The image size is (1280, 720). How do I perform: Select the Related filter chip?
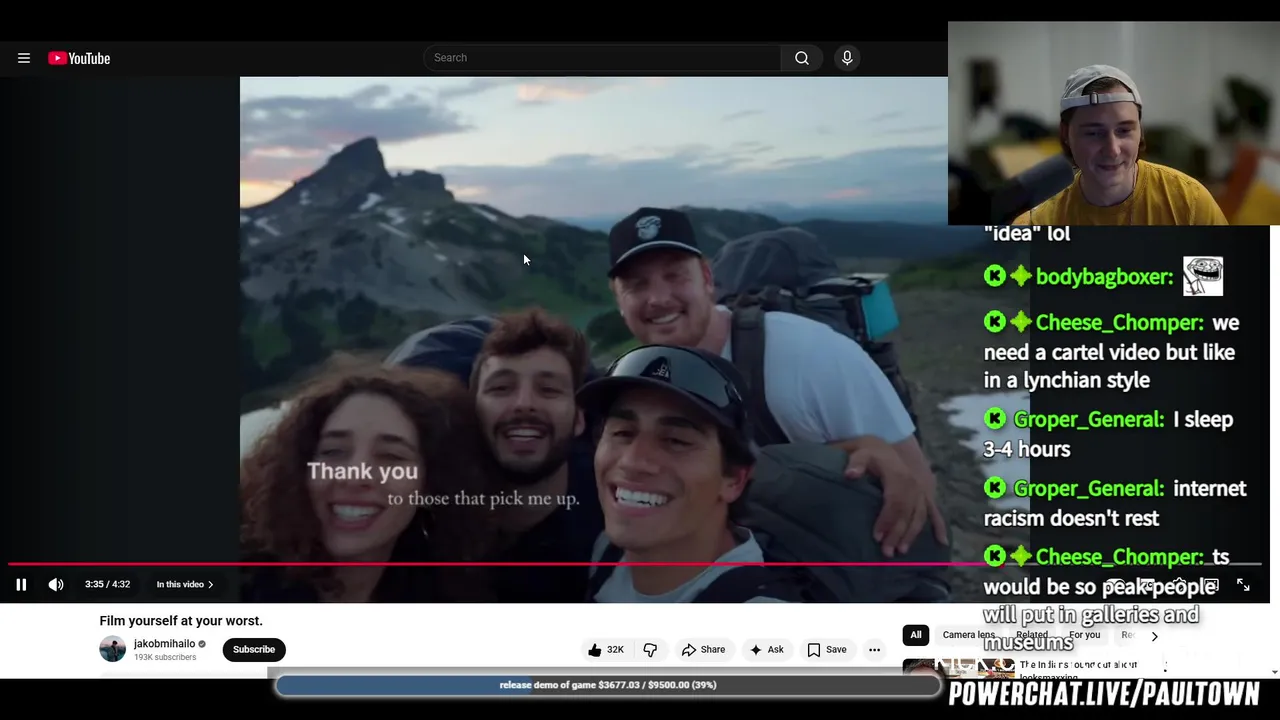[1032, 635]
